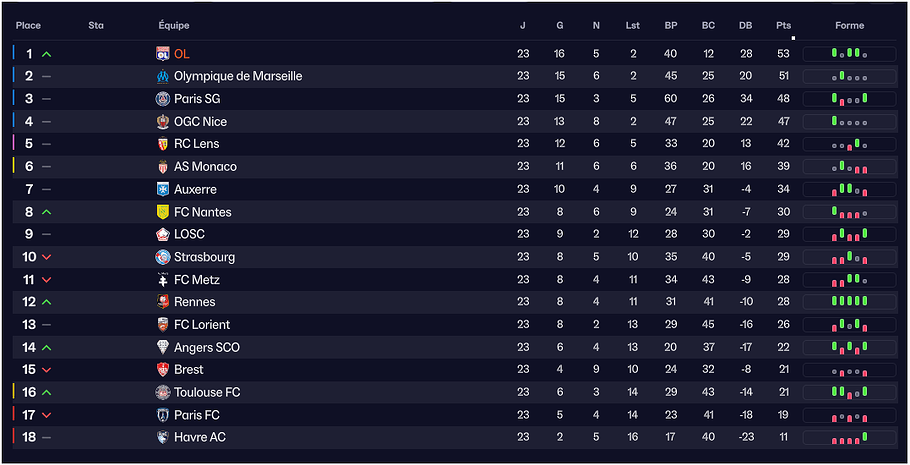Click the Rennes form results bars

coord(849,302)
